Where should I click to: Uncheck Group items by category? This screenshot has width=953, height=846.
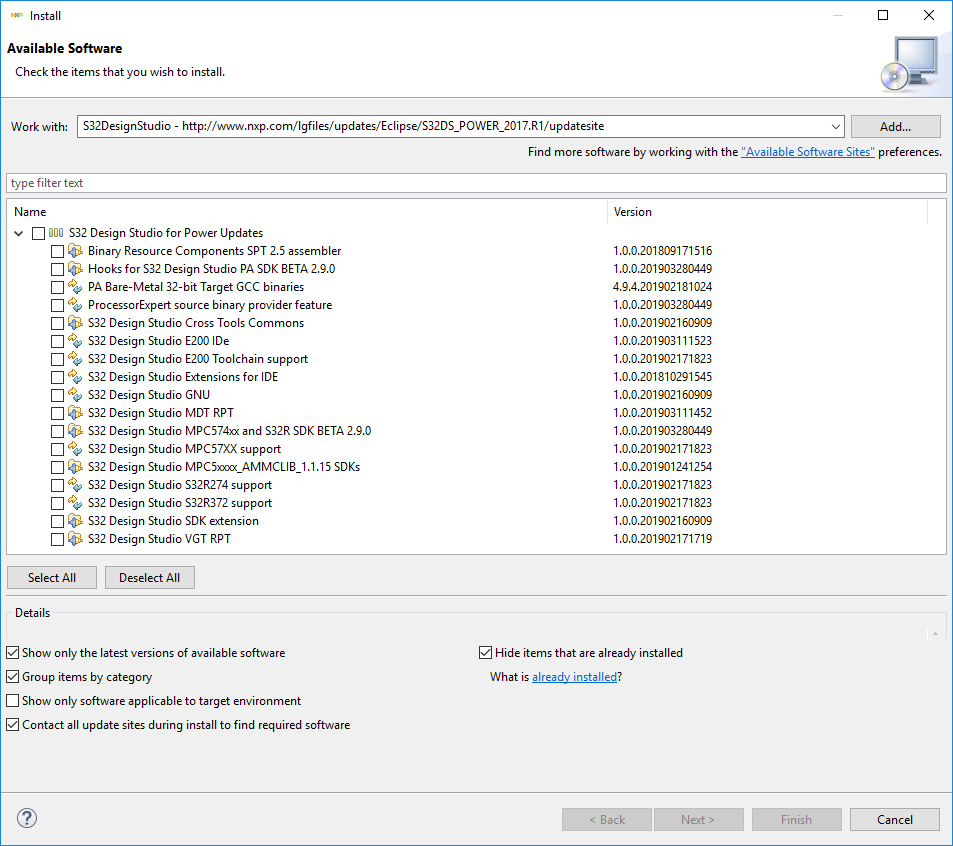(x=13, y=677)
